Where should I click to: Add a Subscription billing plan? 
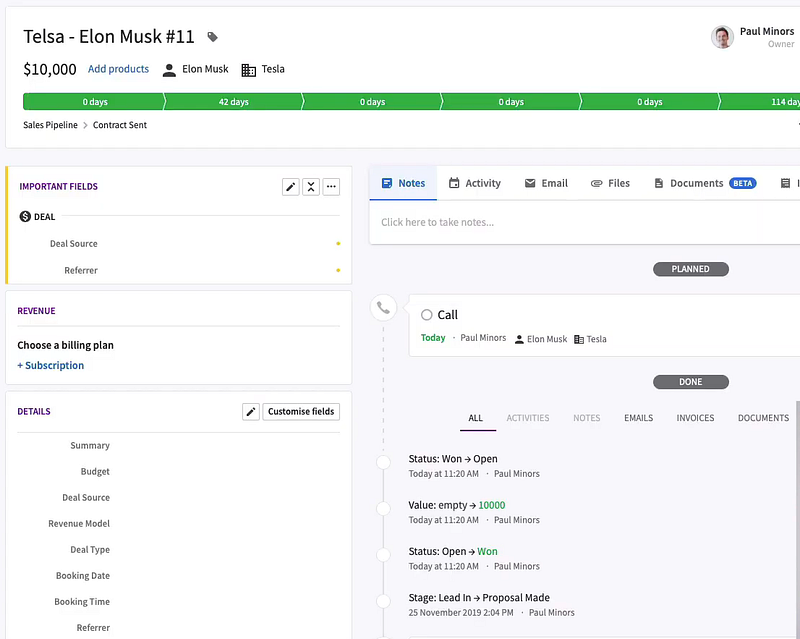51,365
